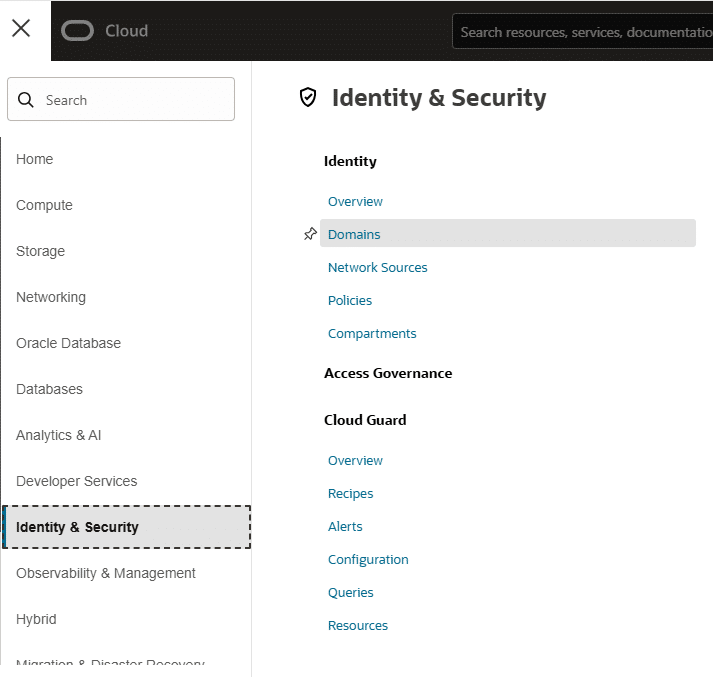Focus the top resources search bar
The image size is (713, 677).
582,31
